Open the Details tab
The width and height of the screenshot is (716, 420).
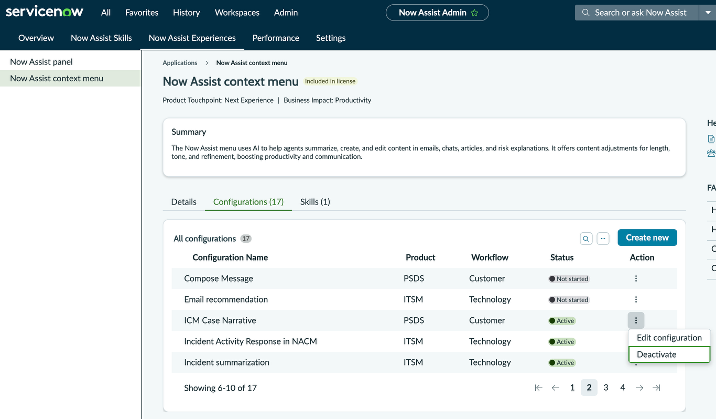(184, 202)
